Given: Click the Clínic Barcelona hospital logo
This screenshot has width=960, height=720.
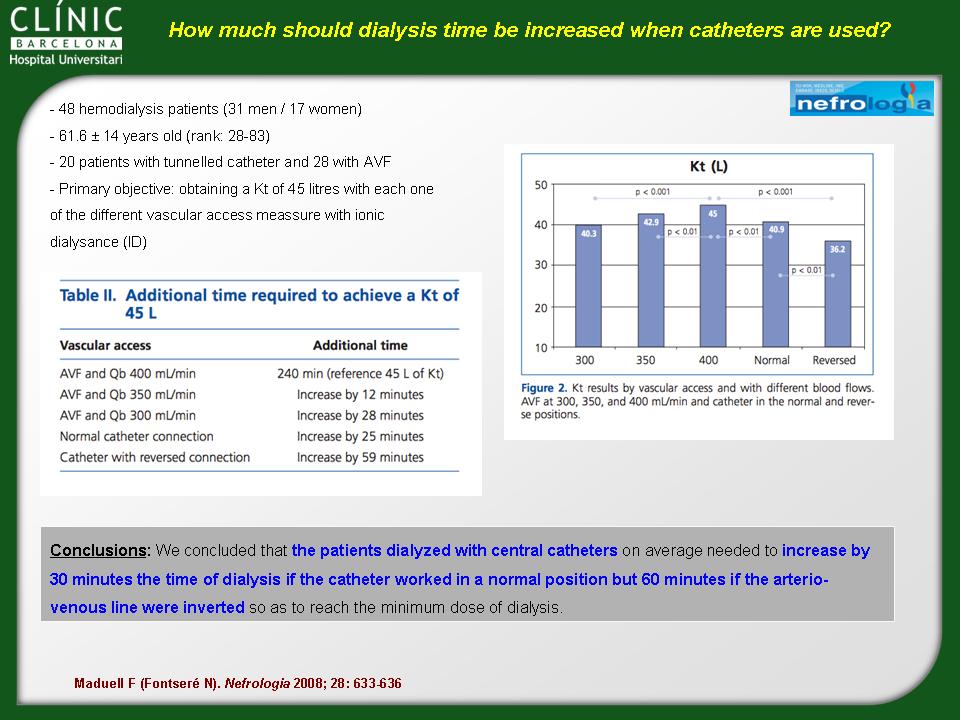Looking at the screenshot, I should (x=66, y=35).
